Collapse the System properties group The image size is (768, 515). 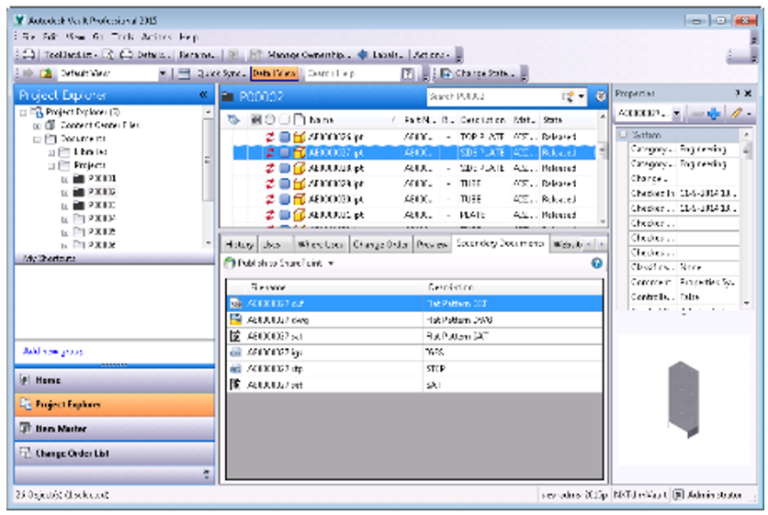[x=623, y=134]
